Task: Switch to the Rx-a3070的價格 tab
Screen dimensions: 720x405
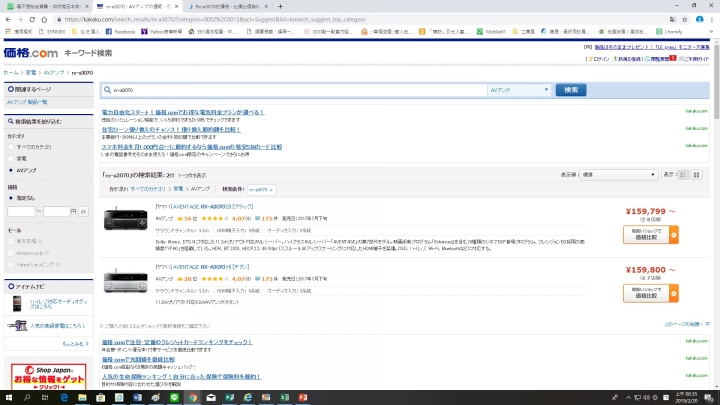Action: click(x=226, y=6)
